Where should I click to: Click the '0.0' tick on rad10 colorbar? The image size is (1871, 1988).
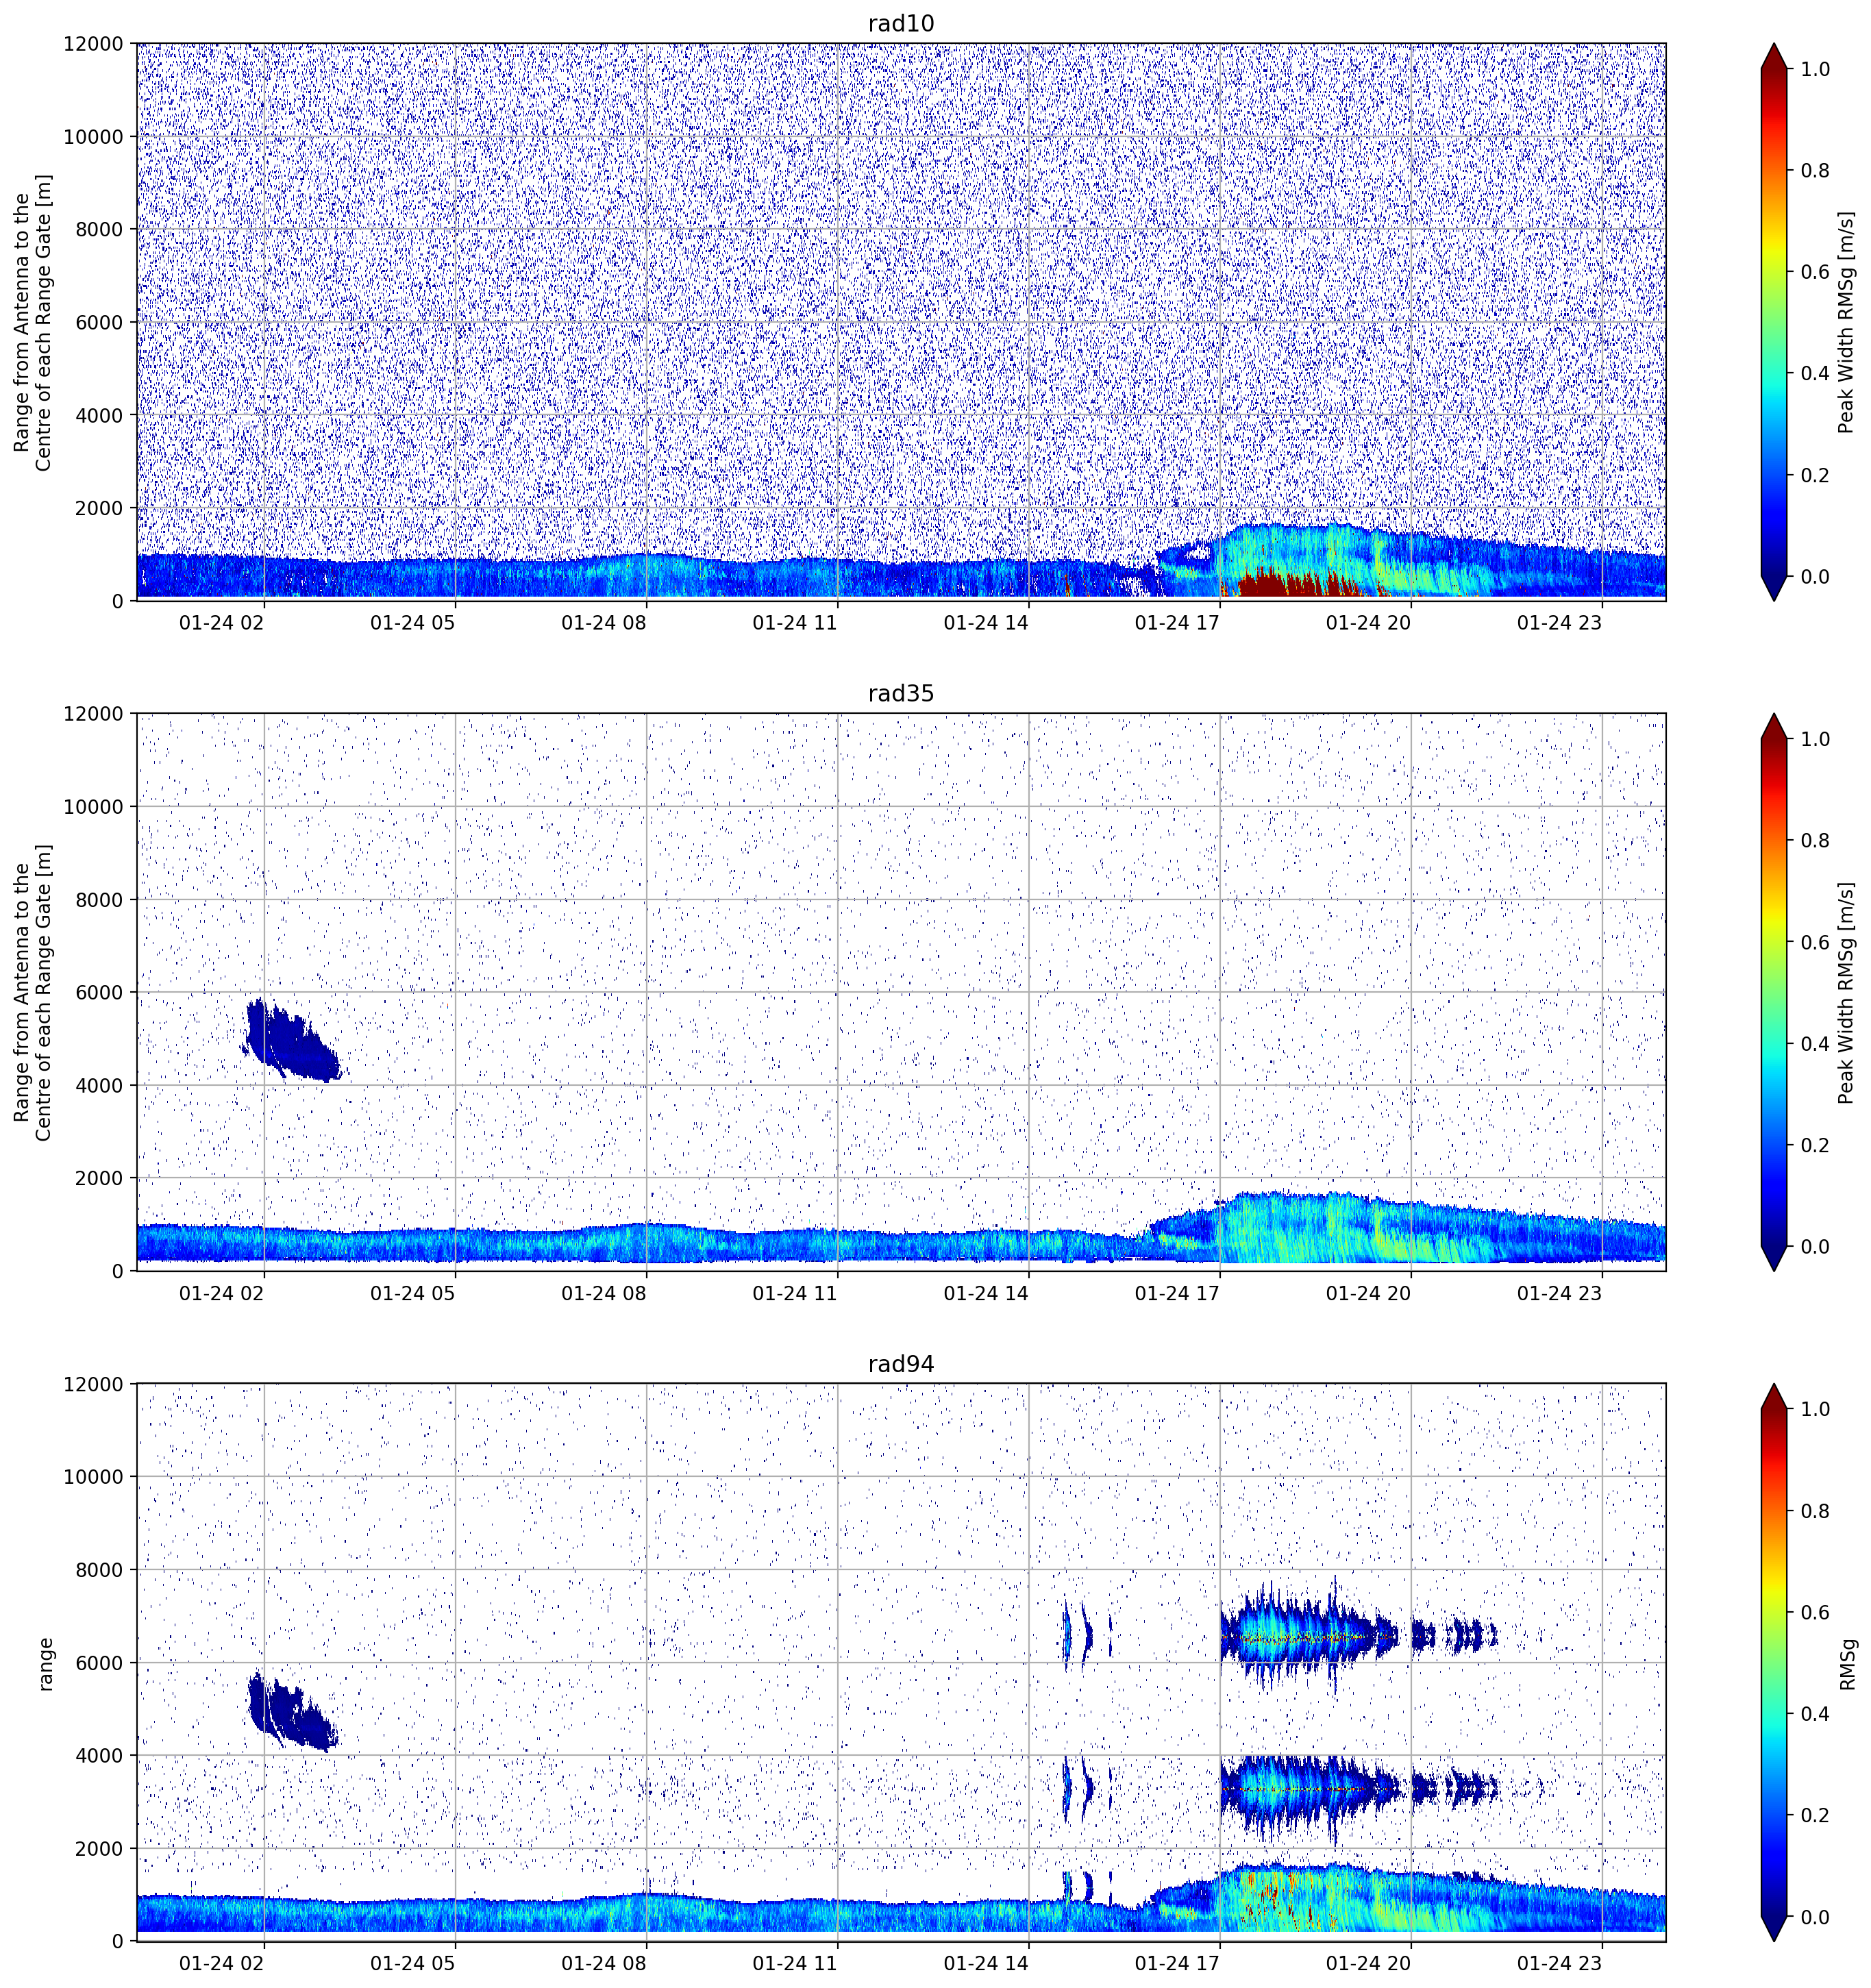coord(1815,576)
